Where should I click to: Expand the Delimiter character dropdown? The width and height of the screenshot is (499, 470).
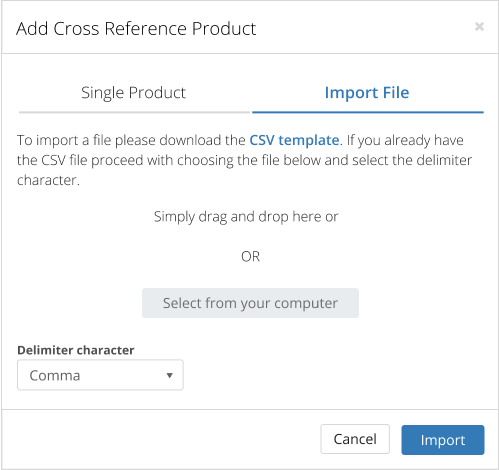(100, 375)
